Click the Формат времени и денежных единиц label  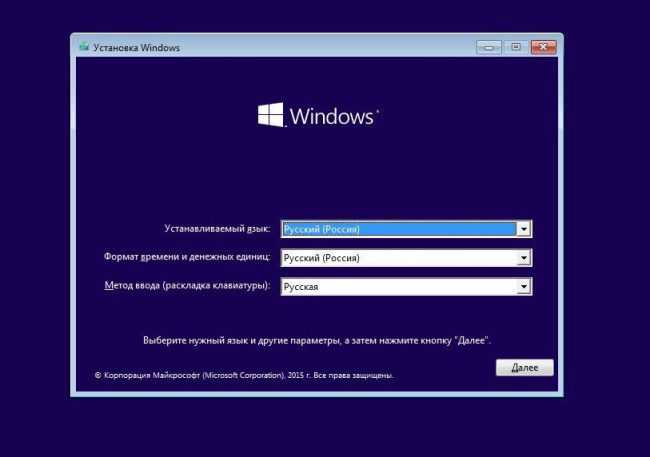tap(187, 257)
